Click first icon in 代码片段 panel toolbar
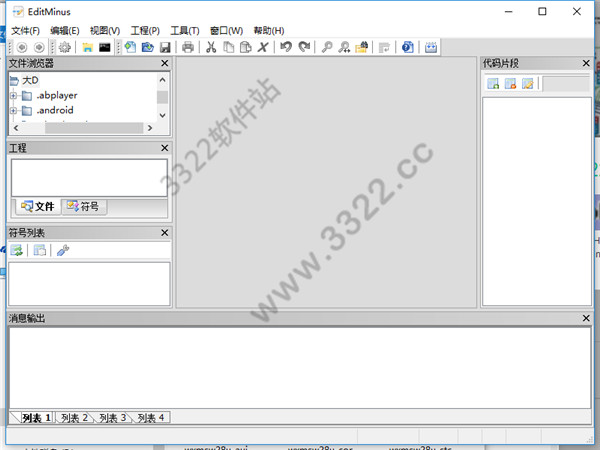 click(493, 83)
